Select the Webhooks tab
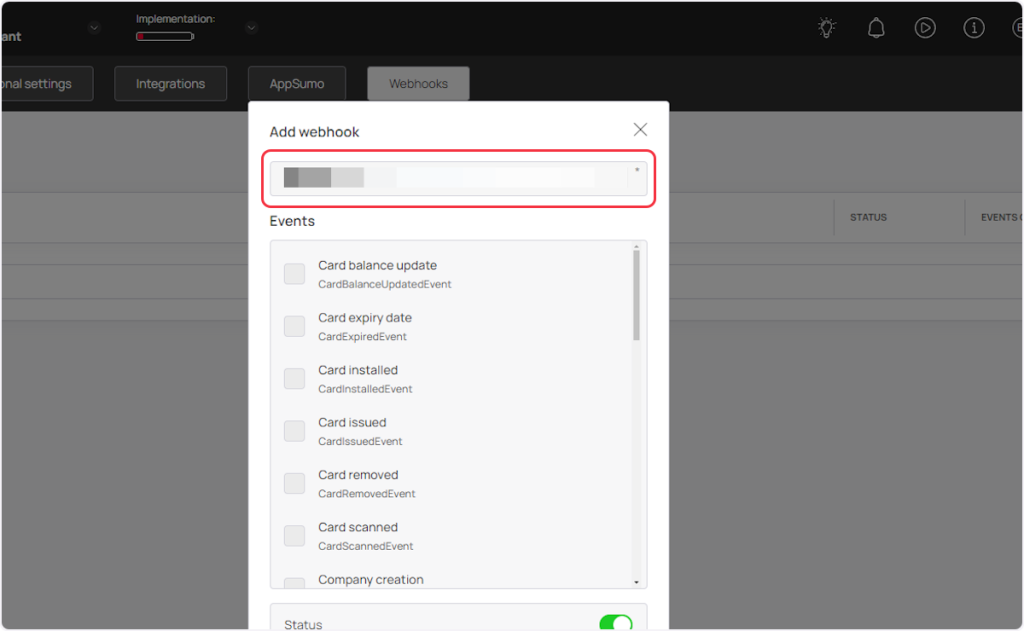1024x631 pixels. click(418, 84)
